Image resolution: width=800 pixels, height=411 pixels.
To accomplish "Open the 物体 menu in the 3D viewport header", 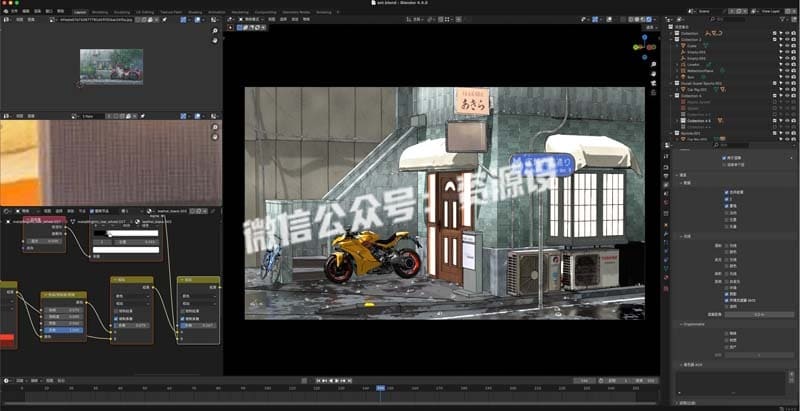I will 306,19.
